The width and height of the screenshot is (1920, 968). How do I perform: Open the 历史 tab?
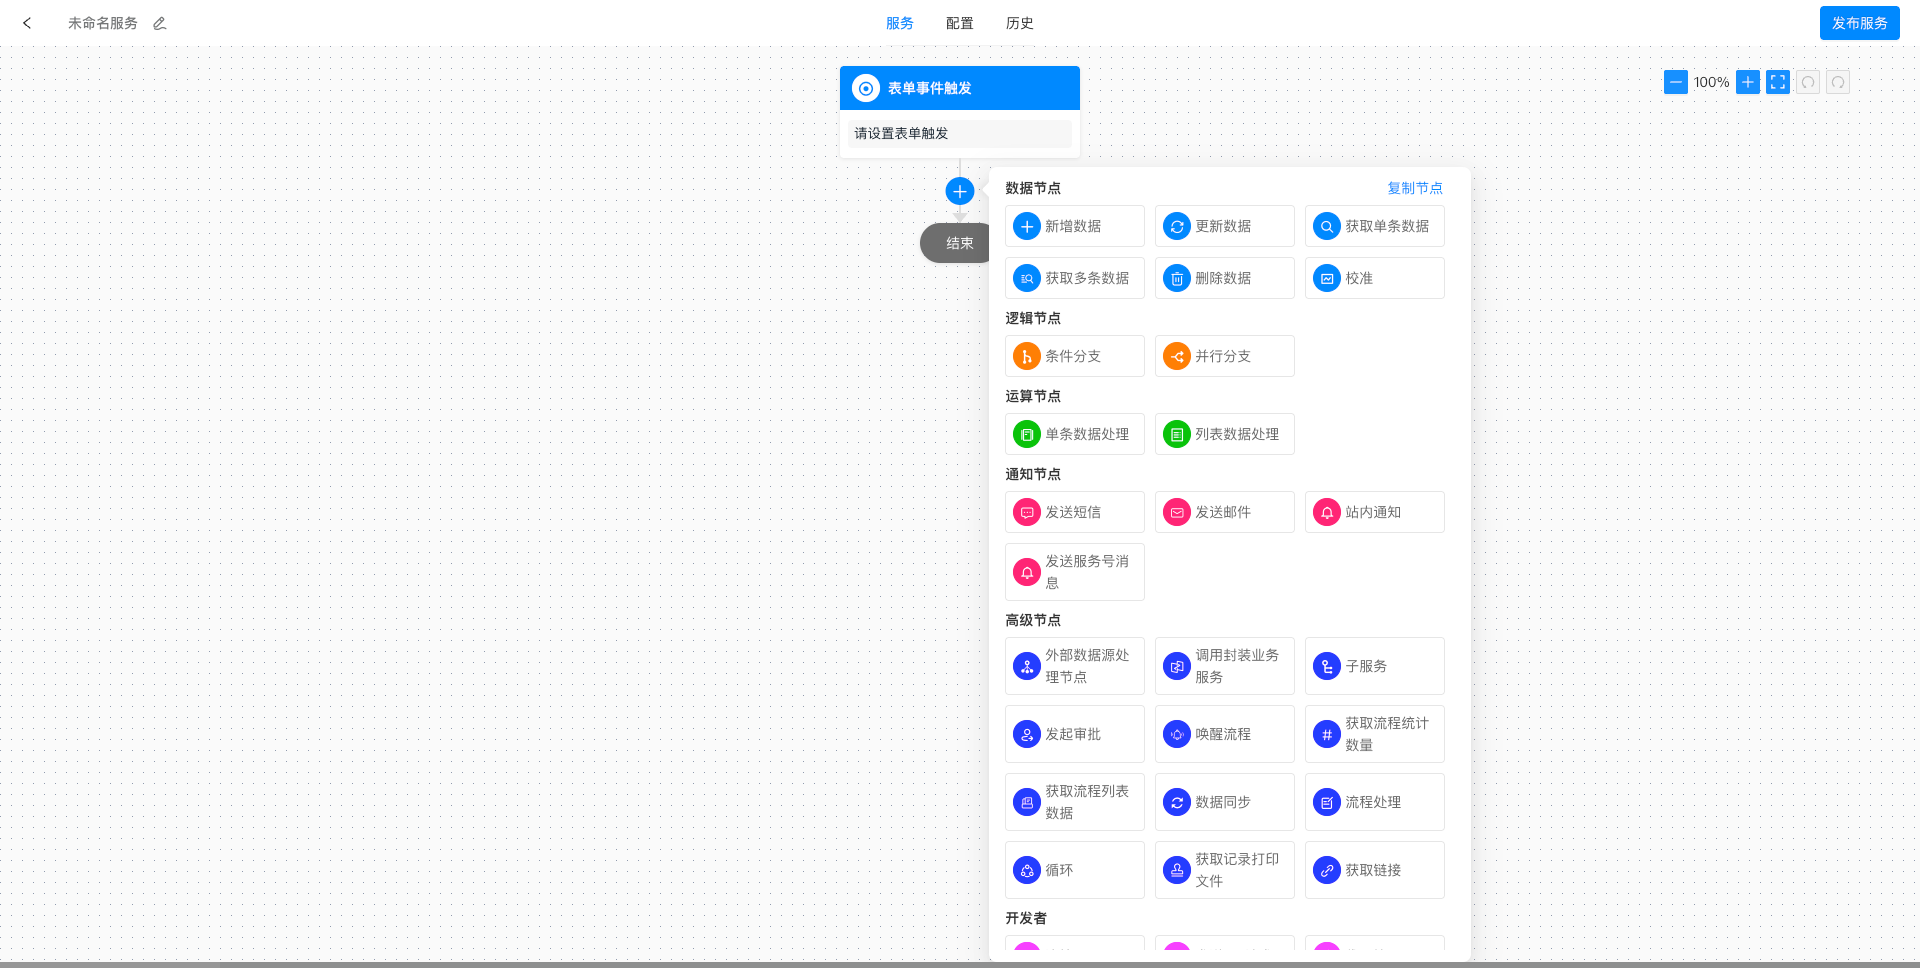1019,23
